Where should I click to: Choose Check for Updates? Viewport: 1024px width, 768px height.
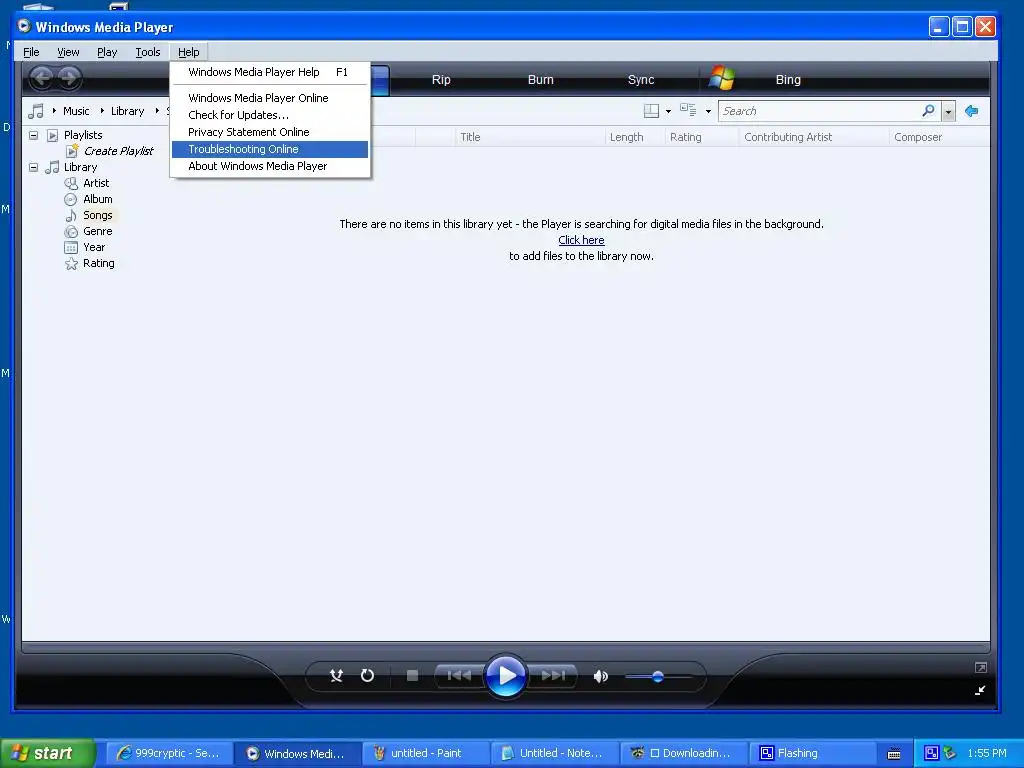[x=270, y=115]
